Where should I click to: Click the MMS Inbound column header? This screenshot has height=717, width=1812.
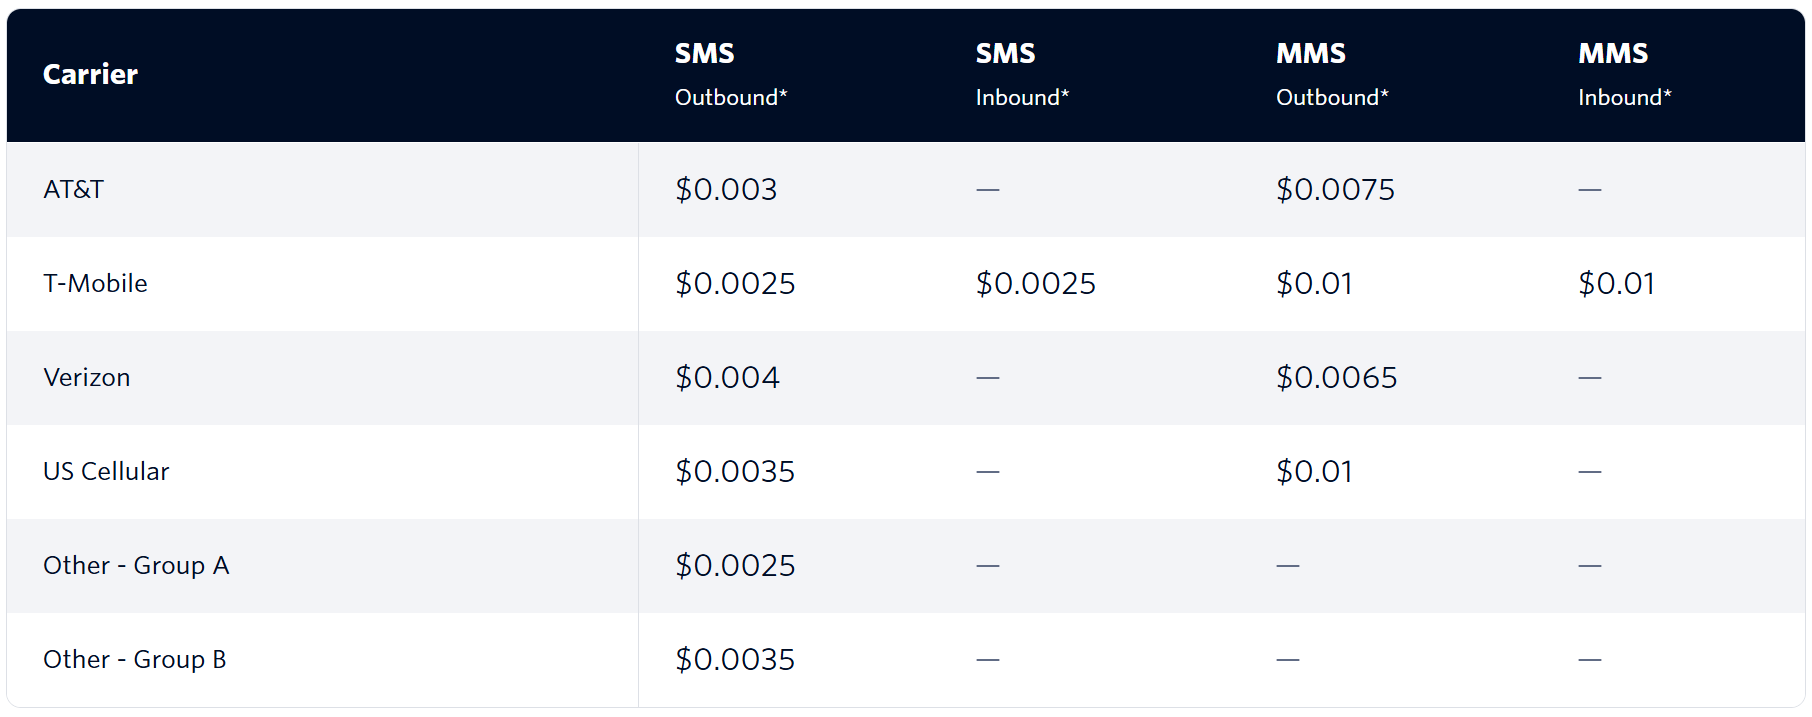pos(1625,75)
